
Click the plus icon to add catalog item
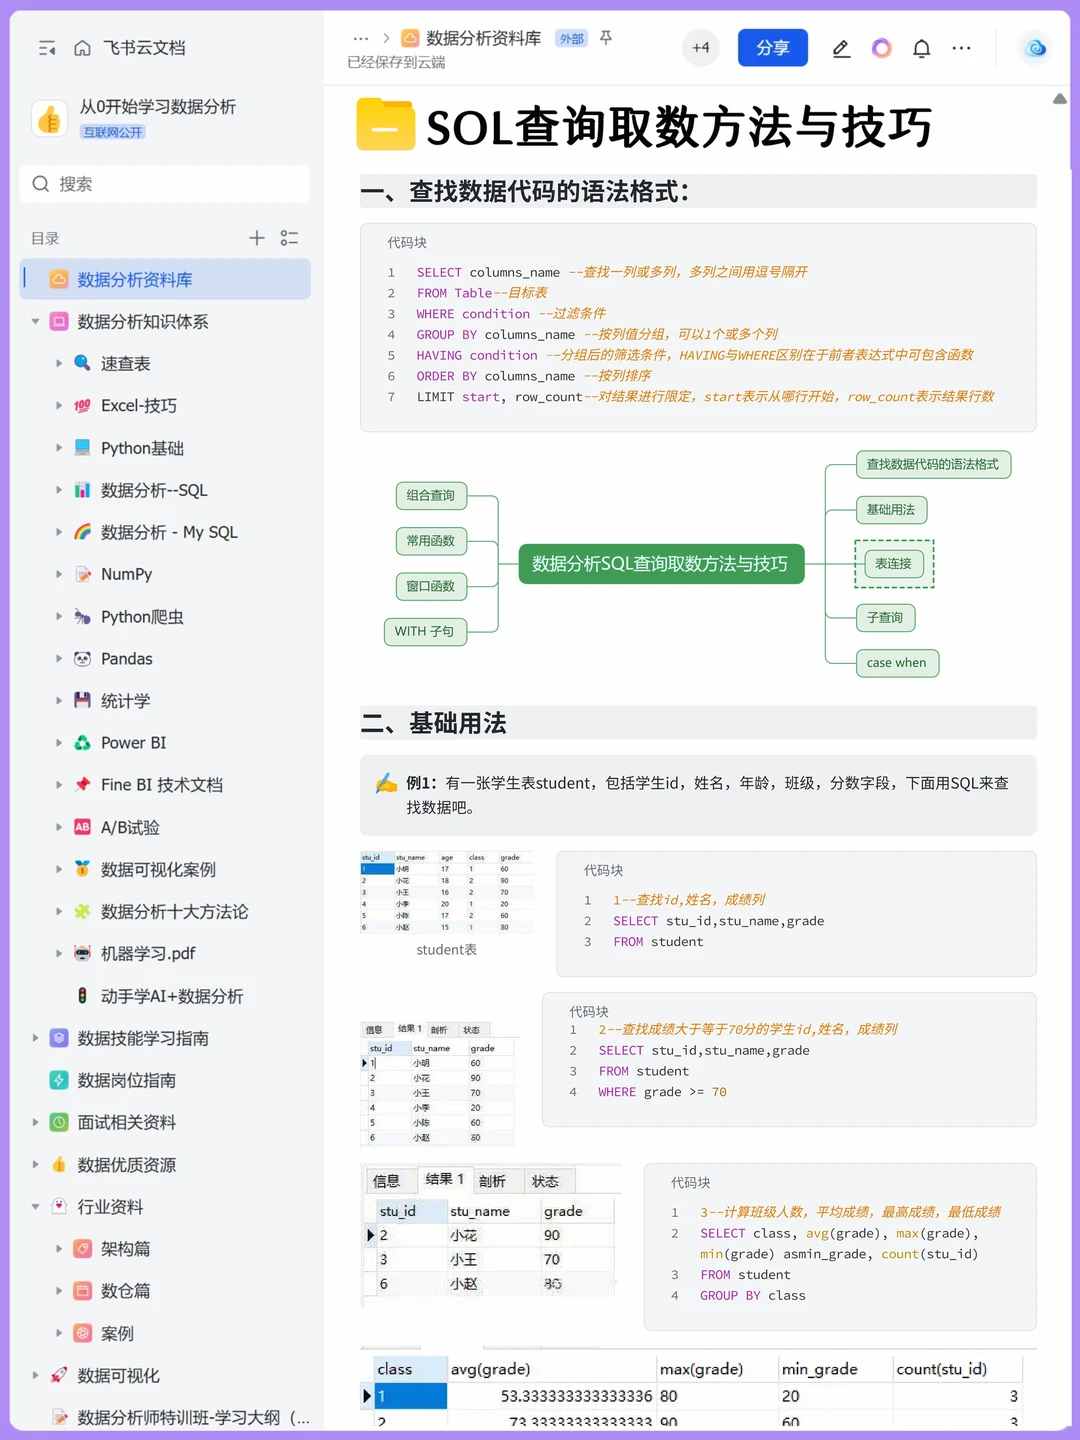tap(256, 238)
